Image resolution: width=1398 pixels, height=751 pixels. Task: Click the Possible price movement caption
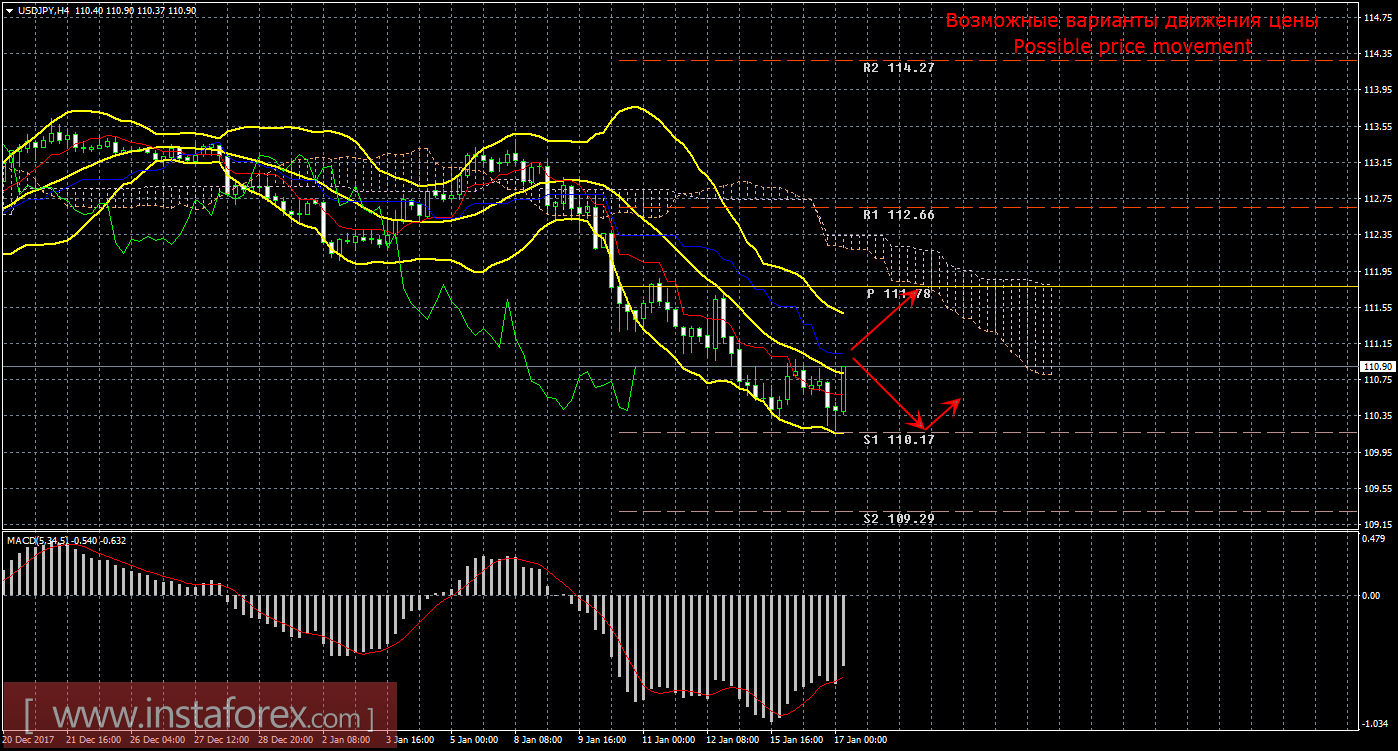[x=1132, y=46]
